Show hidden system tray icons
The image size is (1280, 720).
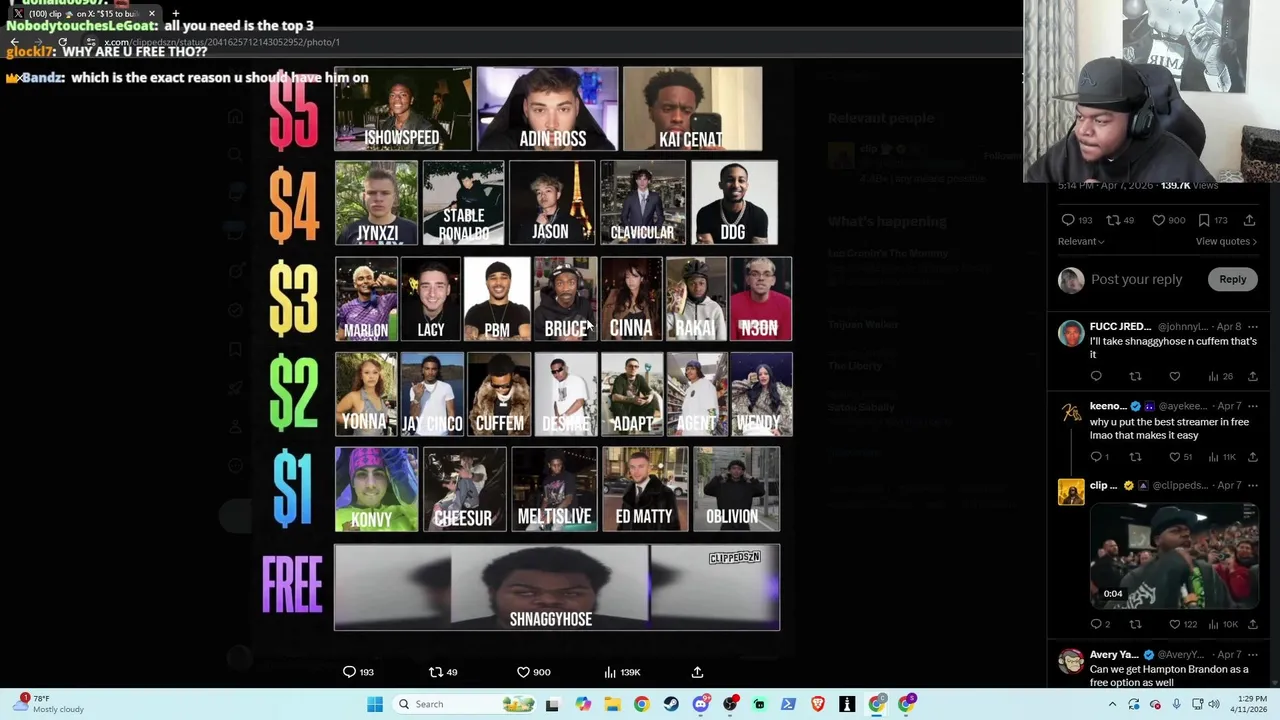tap(1112, 704)
